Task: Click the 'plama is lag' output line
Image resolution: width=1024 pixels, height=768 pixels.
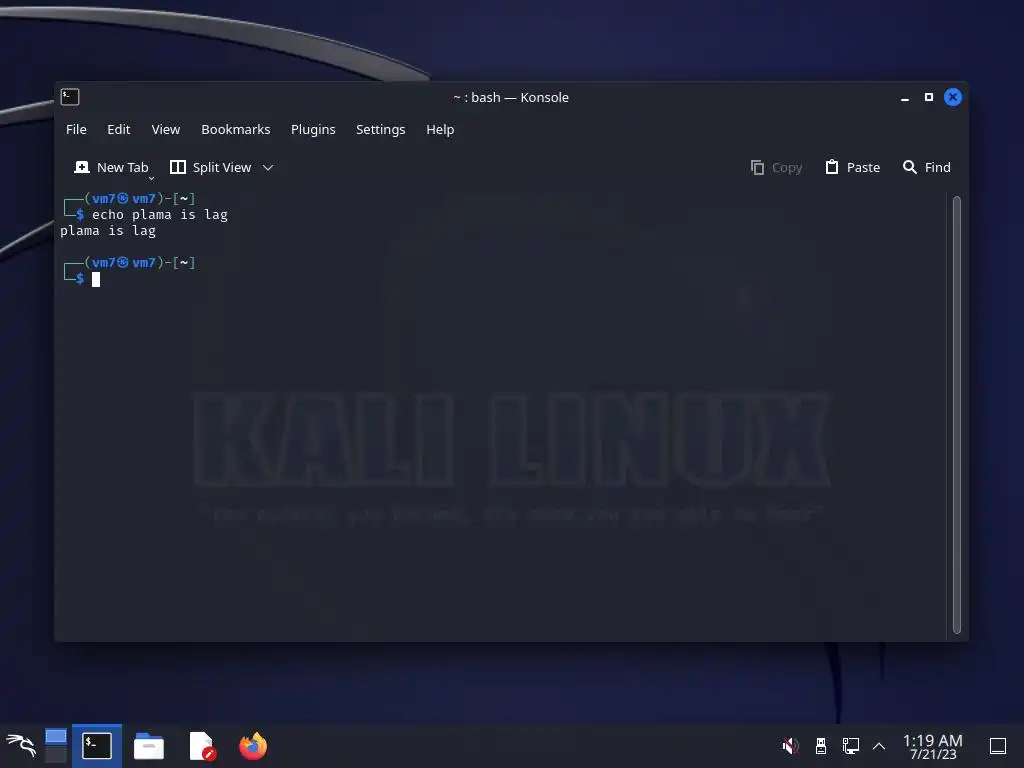Action: pos(108,231)
